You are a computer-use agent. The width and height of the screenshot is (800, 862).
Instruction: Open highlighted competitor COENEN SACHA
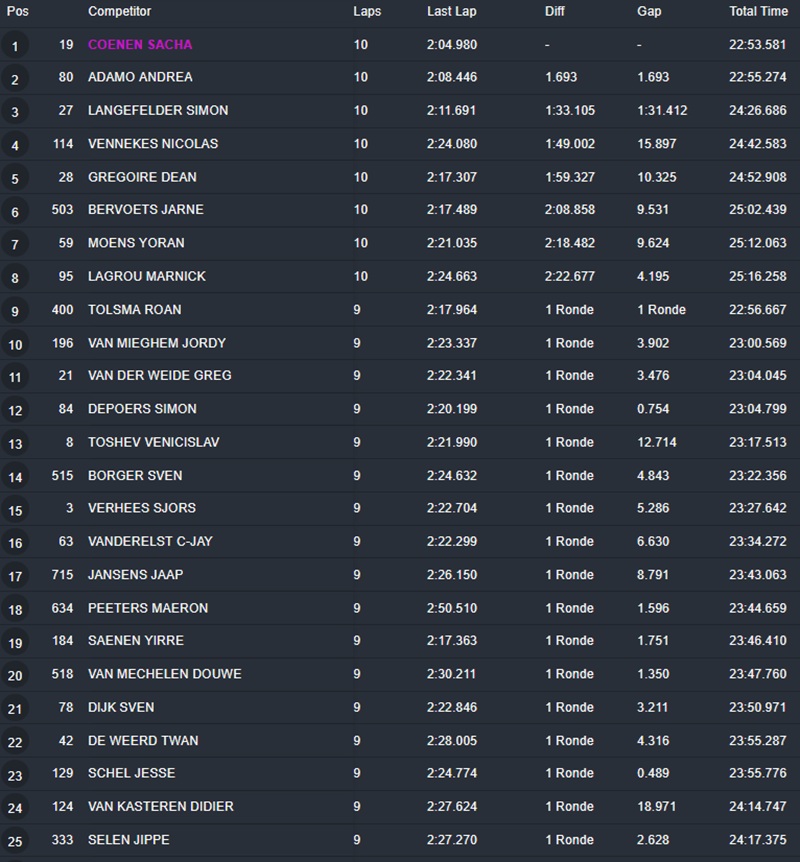coord(140,45)
